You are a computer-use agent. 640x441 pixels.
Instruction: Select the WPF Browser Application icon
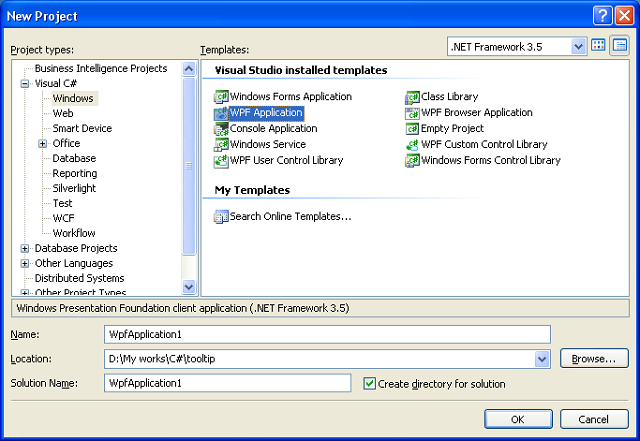click(x=412, y=113)
